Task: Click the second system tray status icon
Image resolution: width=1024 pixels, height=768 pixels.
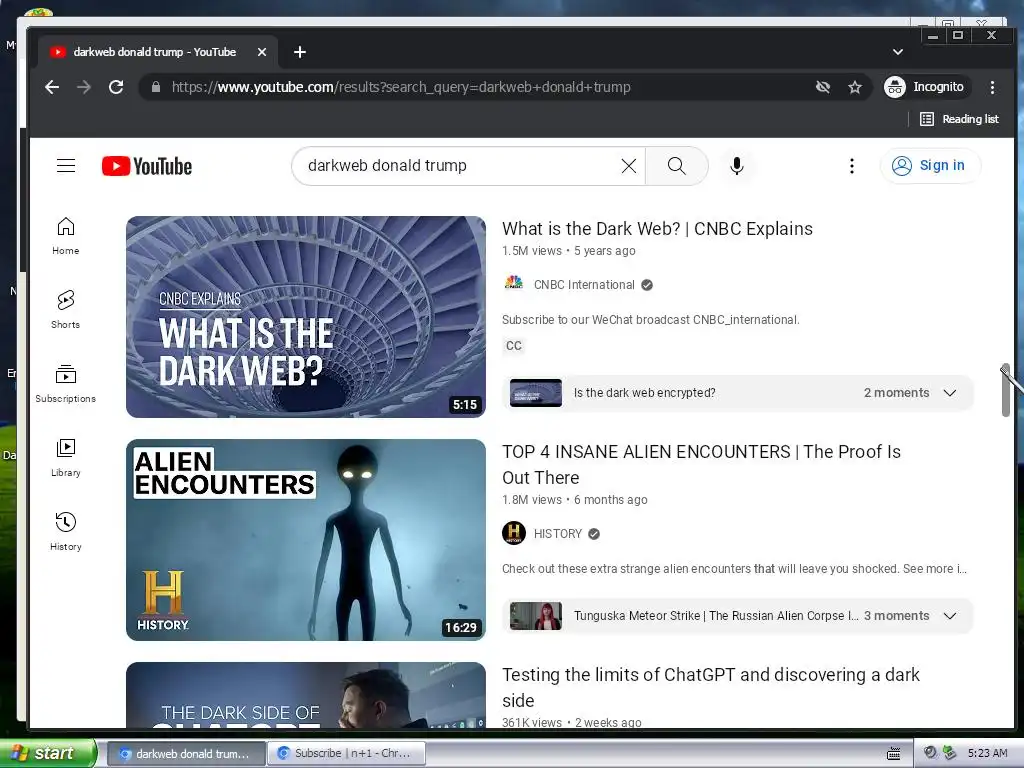Action: tap(950, 753)
